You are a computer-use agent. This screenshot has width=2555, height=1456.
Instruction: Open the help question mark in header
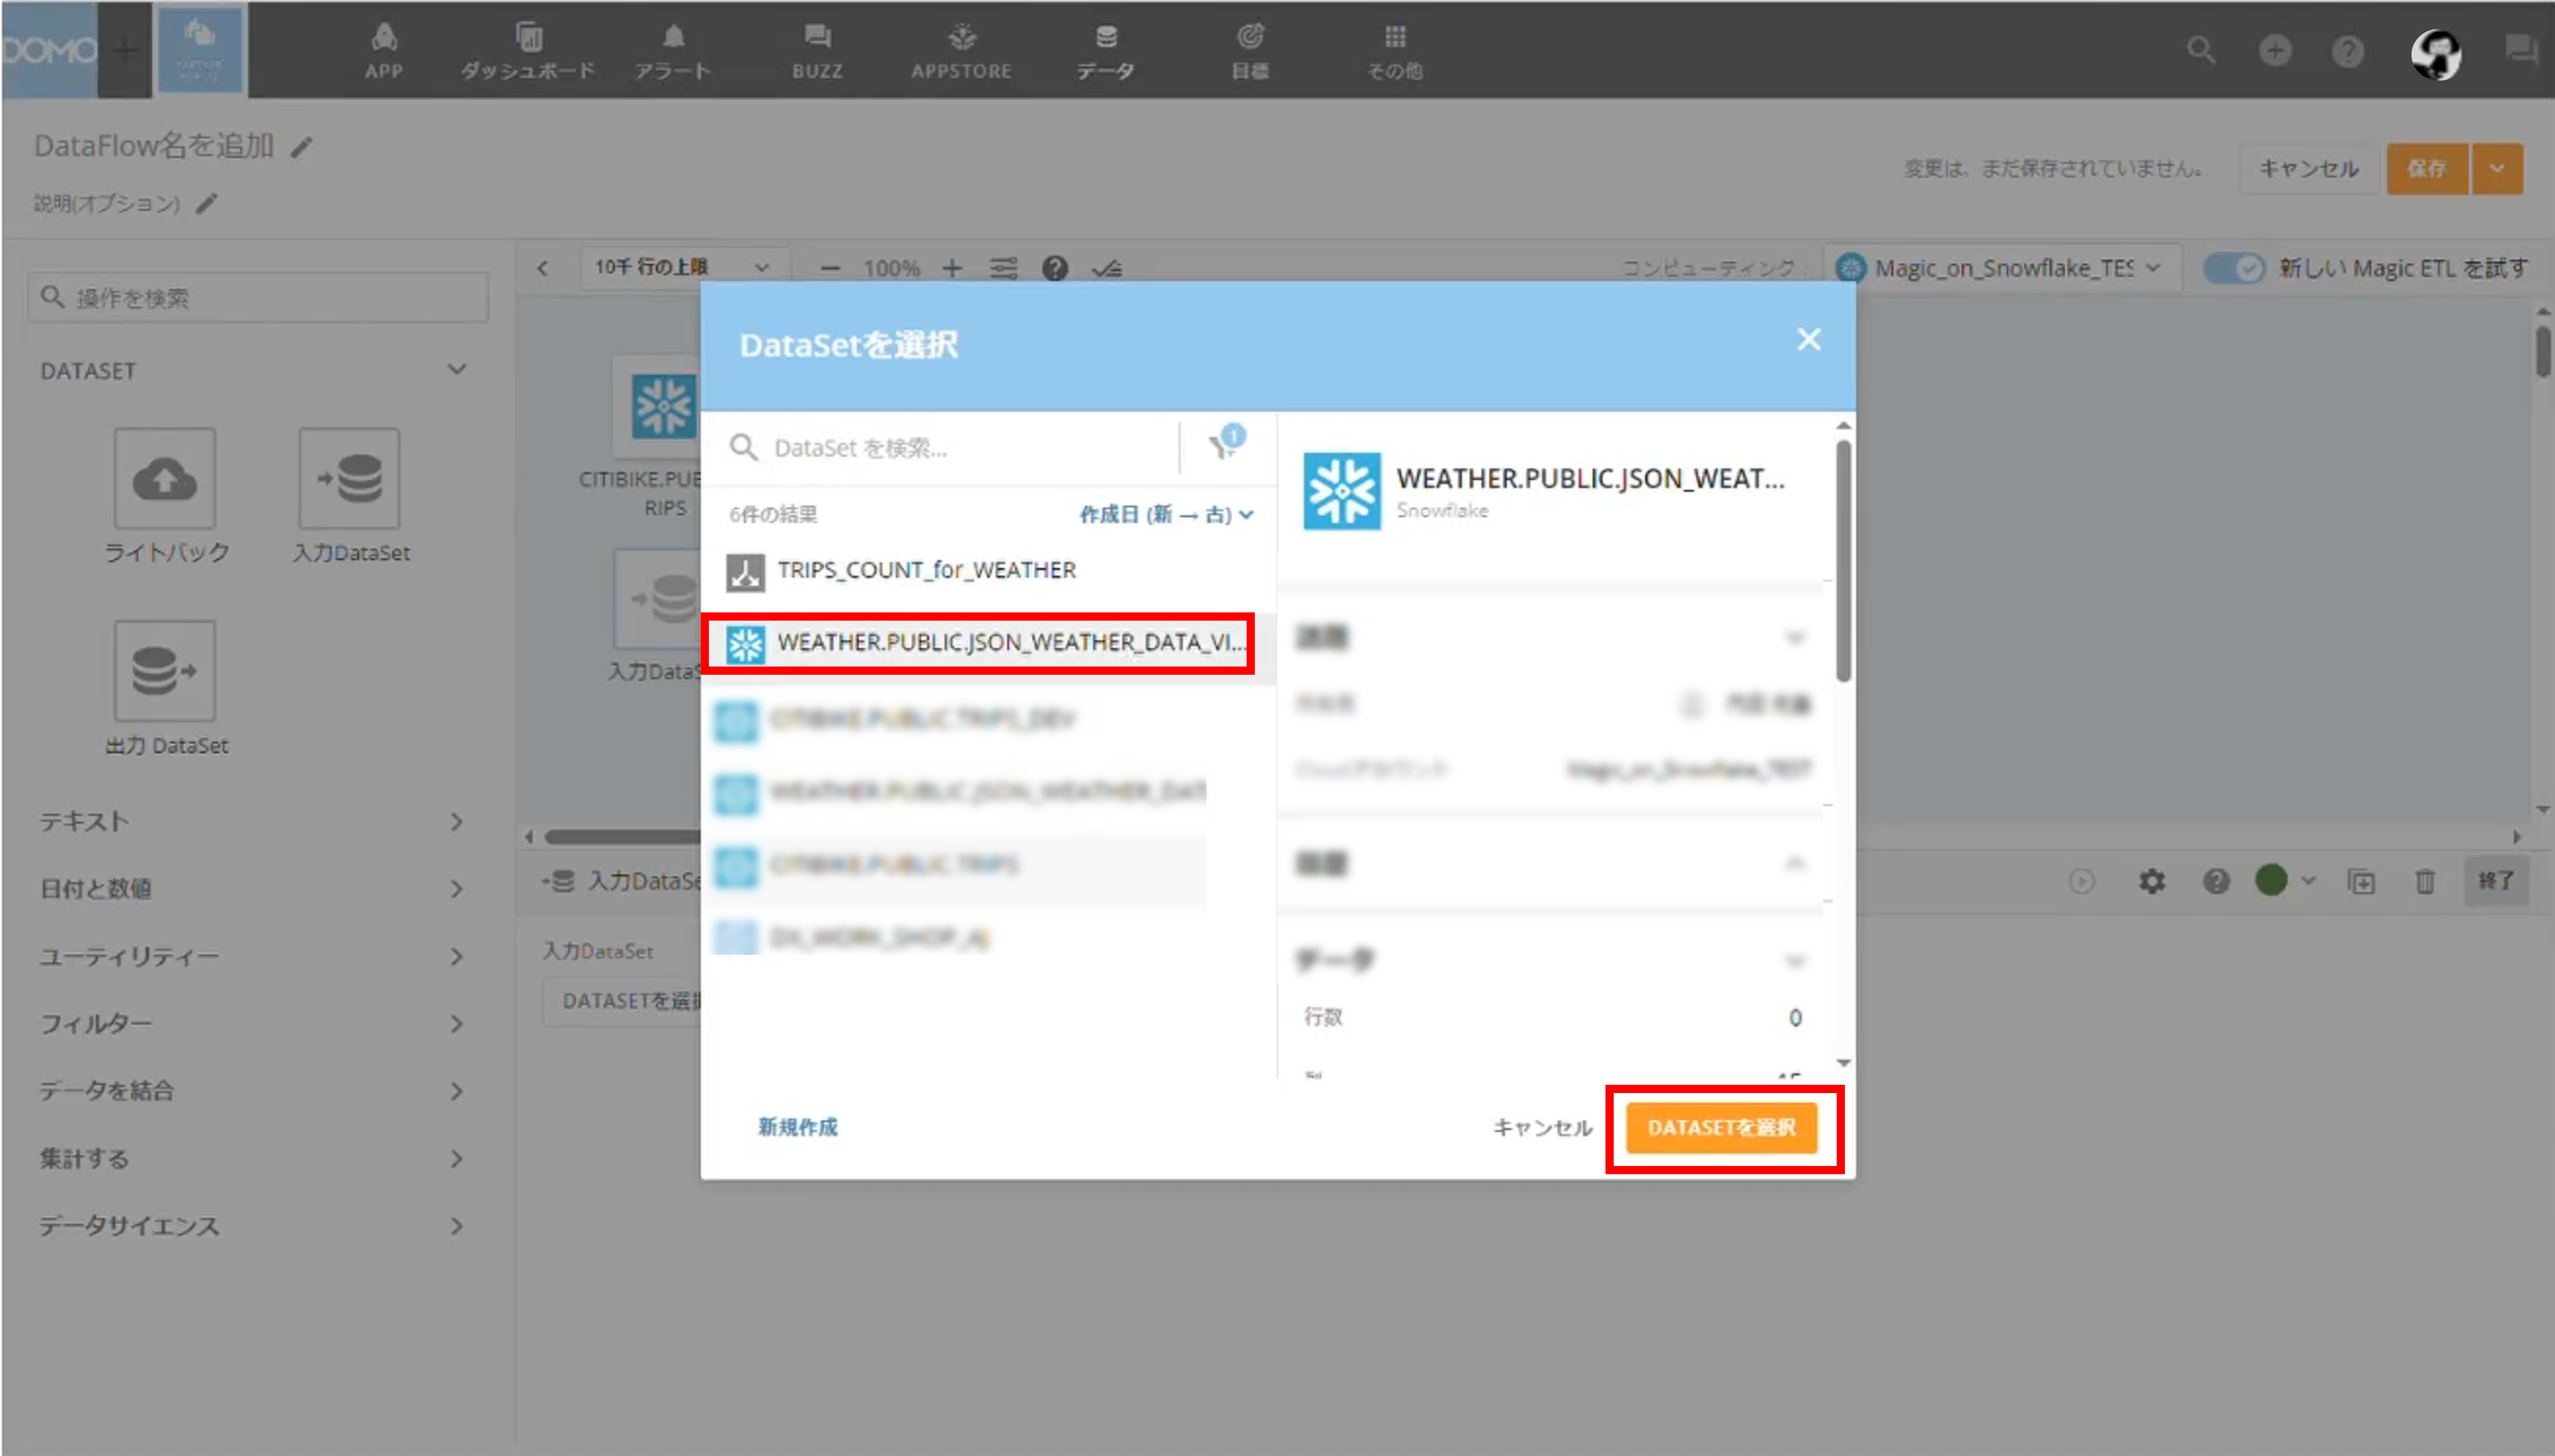2348,50
